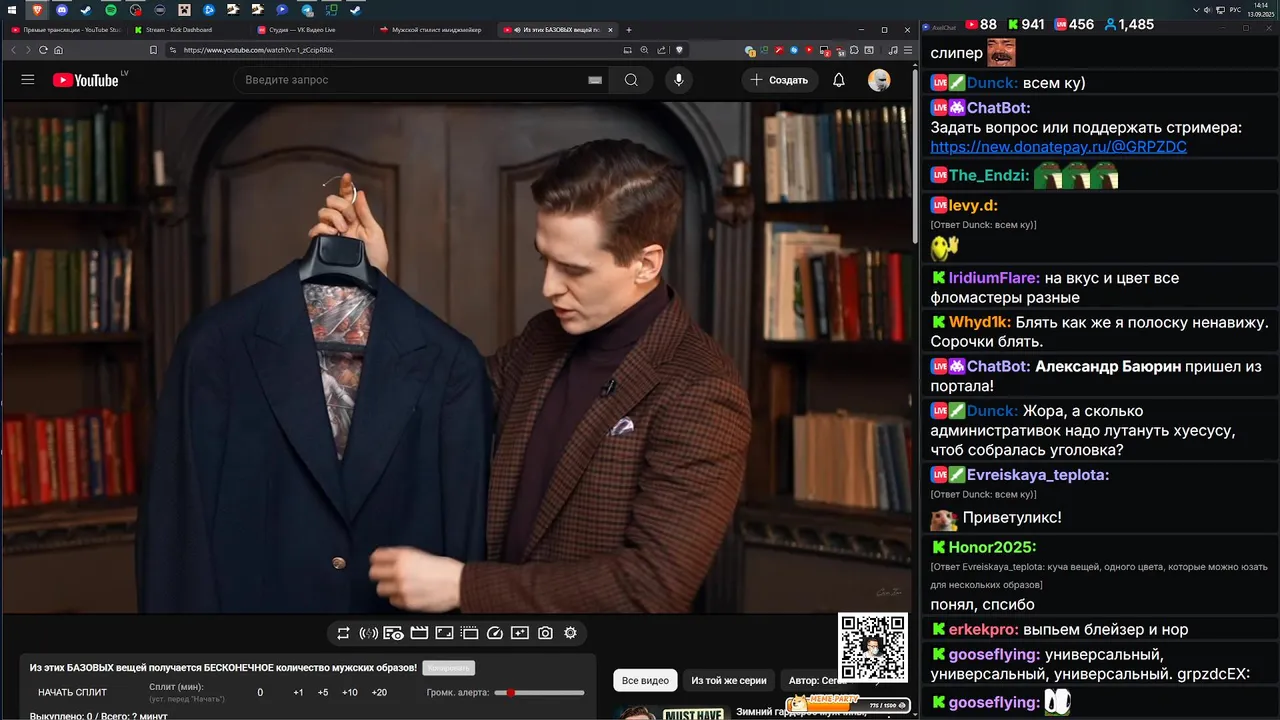Open enhancer settings gear icon
The width and height of the screenshot is (1280, 720).
point(570,633)
